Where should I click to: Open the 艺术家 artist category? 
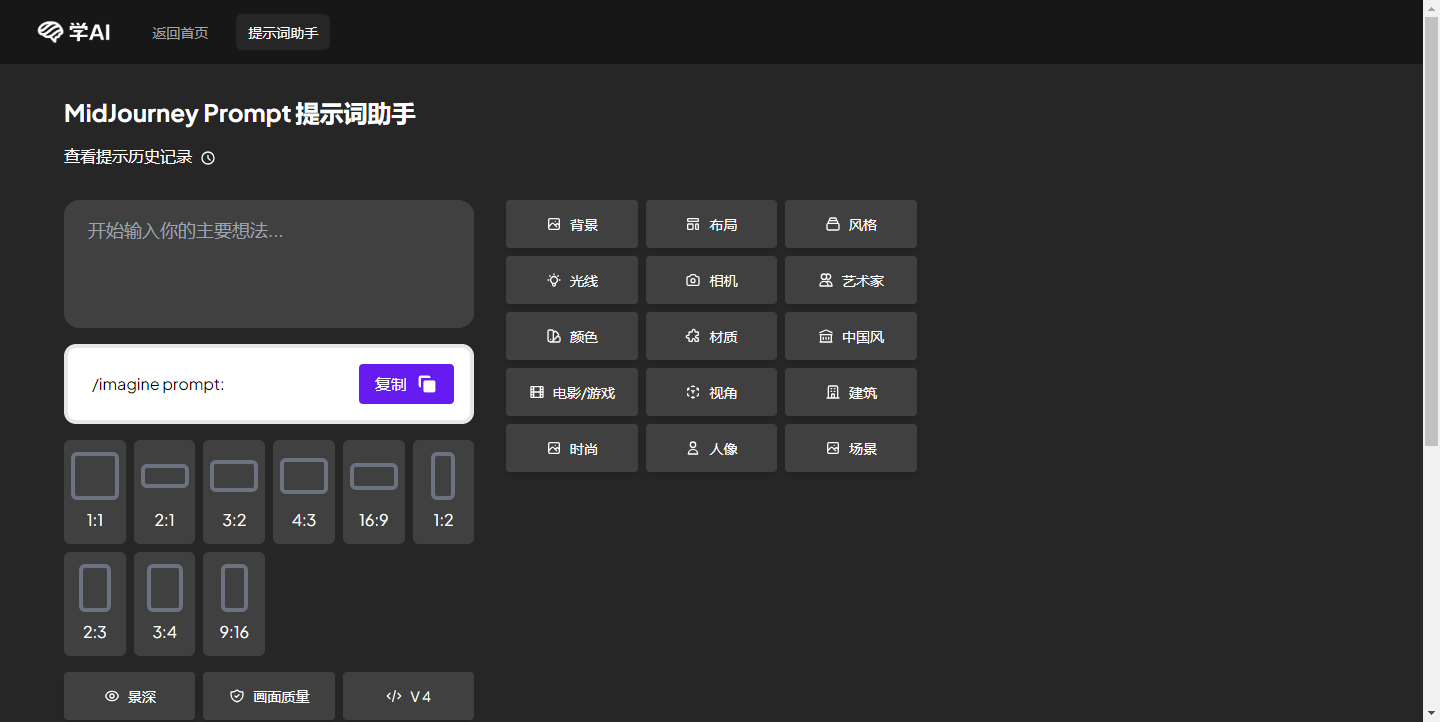pyautogui.click(x=851, y=280)
